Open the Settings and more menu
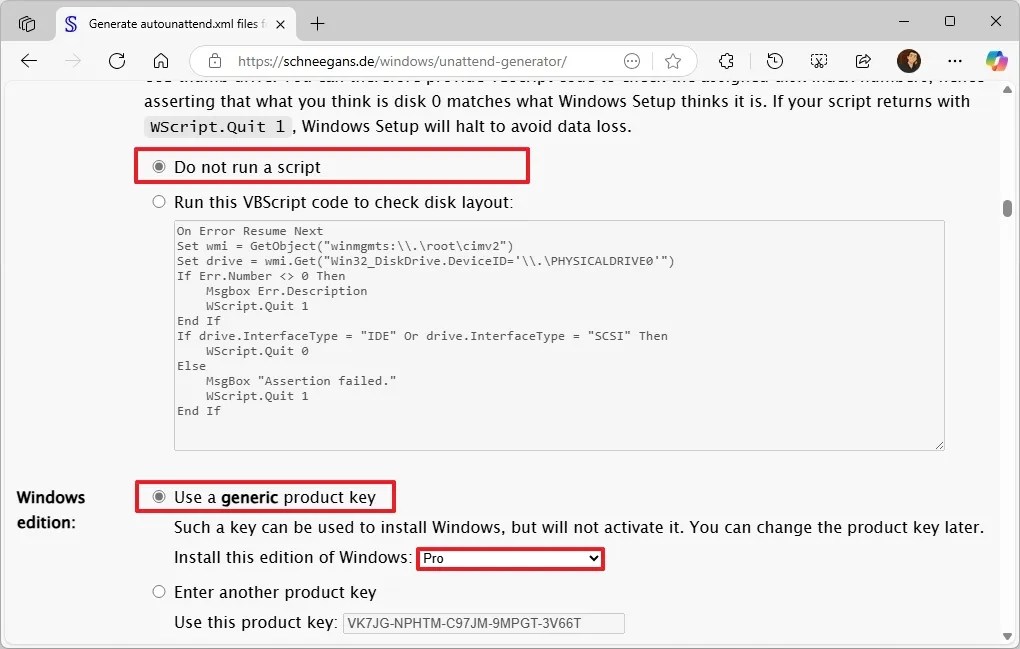The image size is (1020, 649). pos(955,61)
